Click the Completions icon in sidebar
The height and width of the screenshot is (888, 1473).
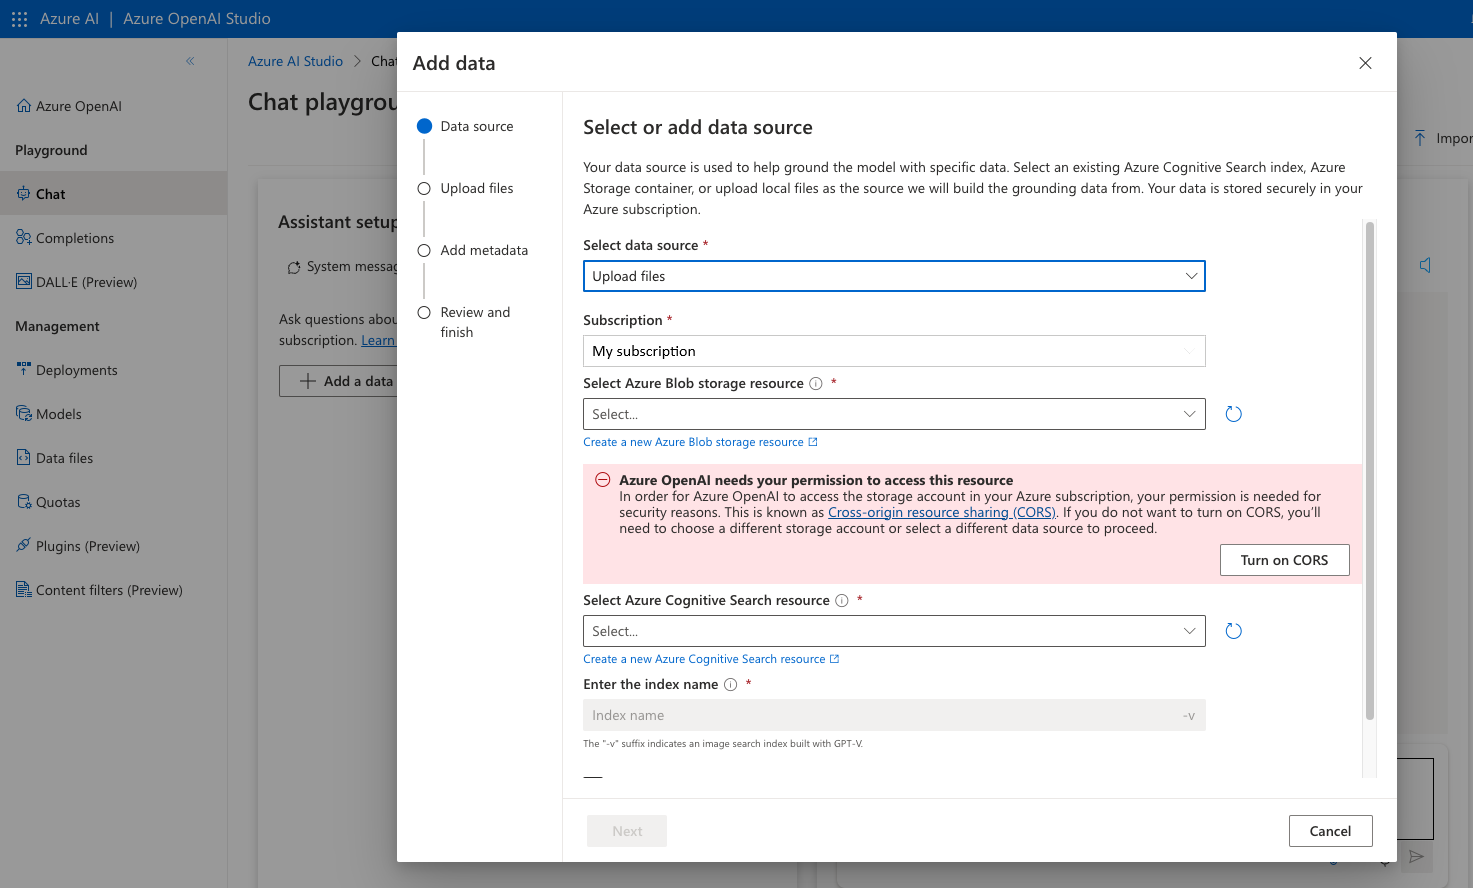click(x=24, y=238)
